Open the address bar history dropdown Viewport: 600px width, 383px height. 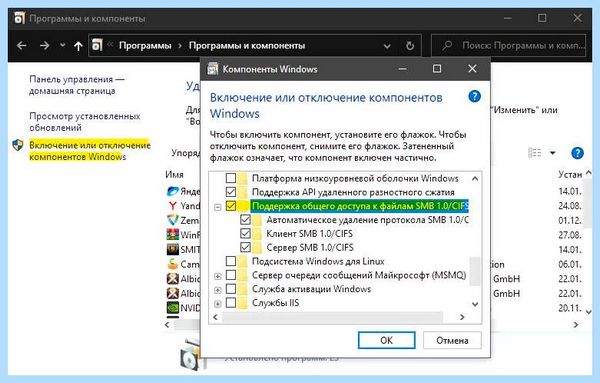pyautogui.click(x=387, y=46)
